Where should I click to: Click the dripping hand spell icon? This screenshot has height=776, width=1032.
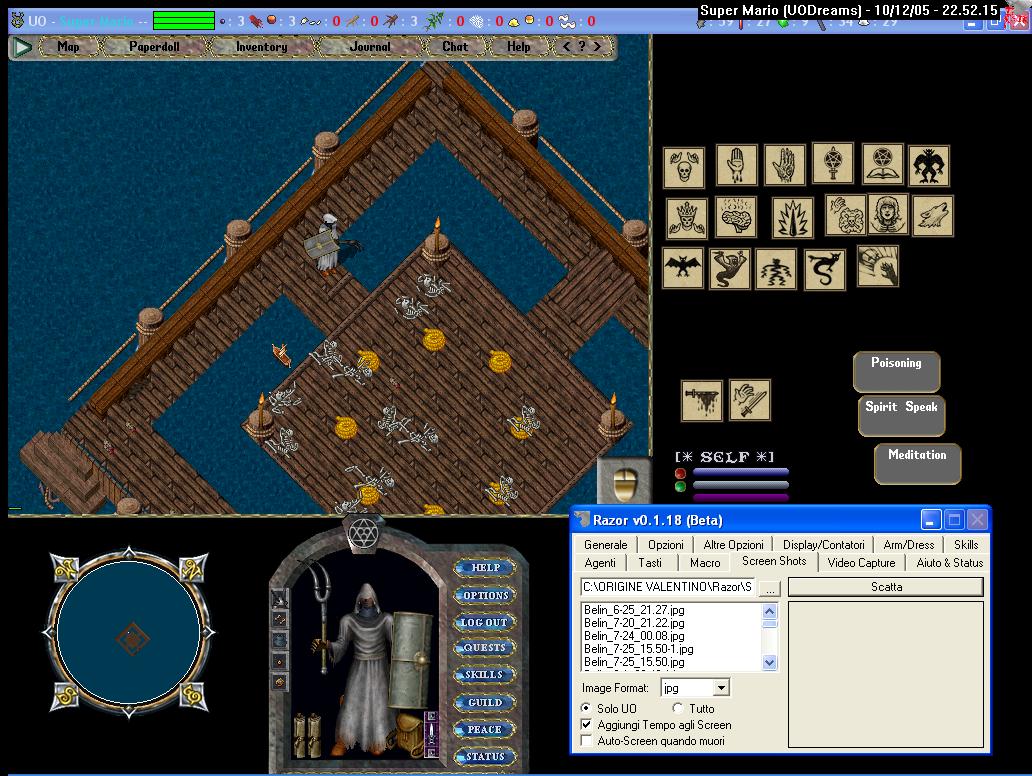click(736, 164)
